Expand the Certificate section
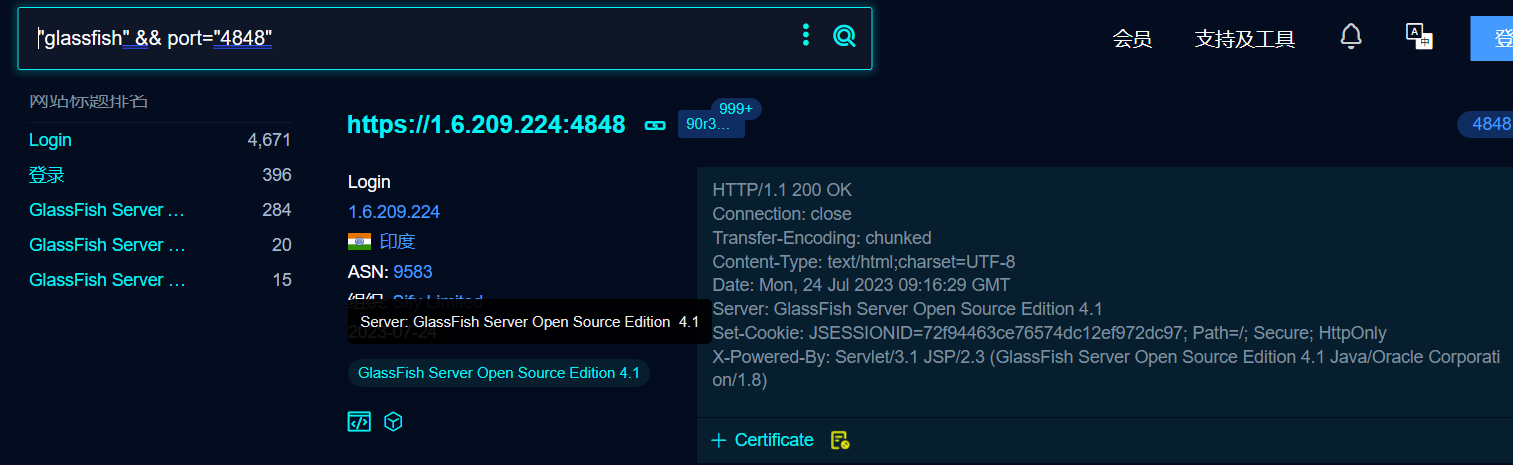This screenshot has height=465, width=1513. (x=762, y=440)
